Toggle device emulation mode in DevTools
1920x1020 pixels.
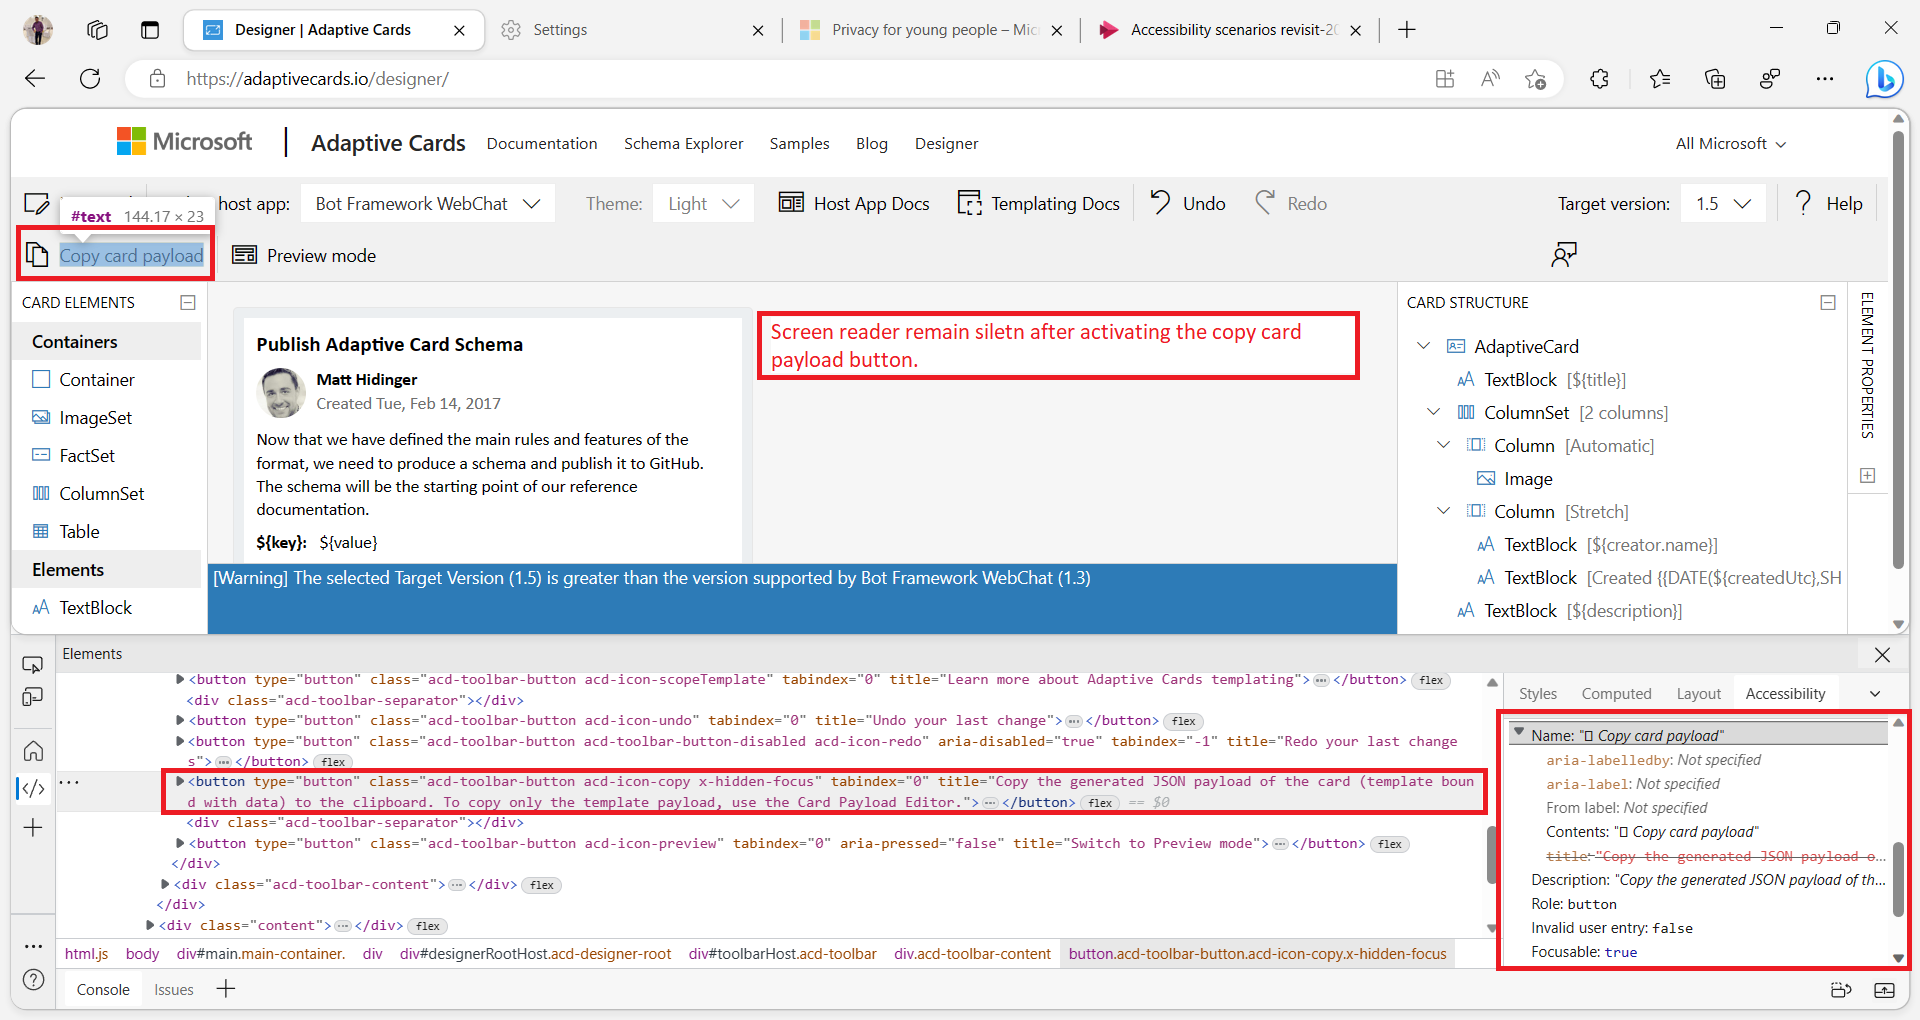(33, 698)
